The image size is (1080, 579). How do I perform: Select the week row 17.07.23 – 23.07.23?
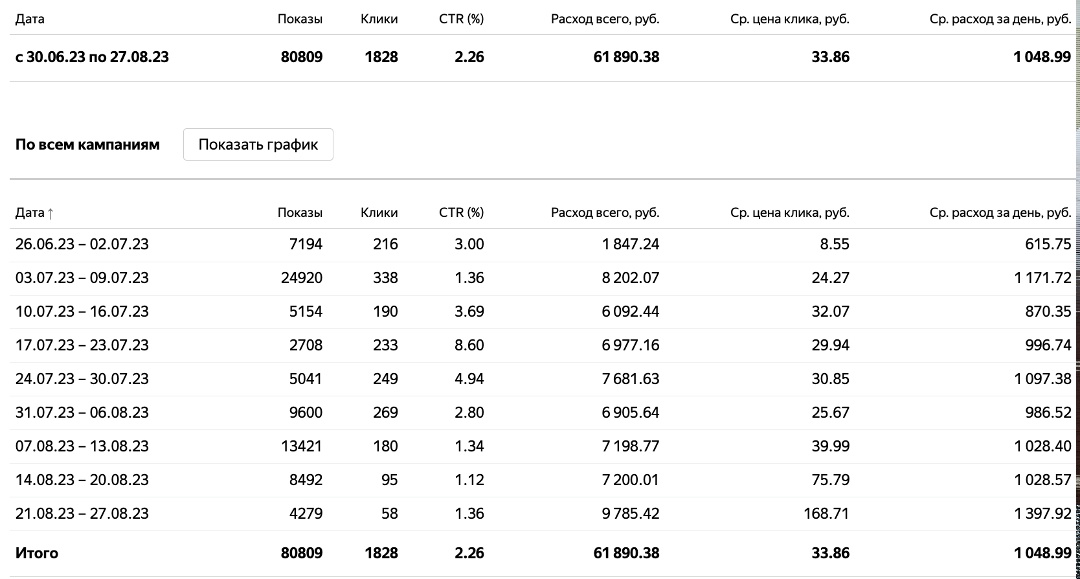[82, 345]
